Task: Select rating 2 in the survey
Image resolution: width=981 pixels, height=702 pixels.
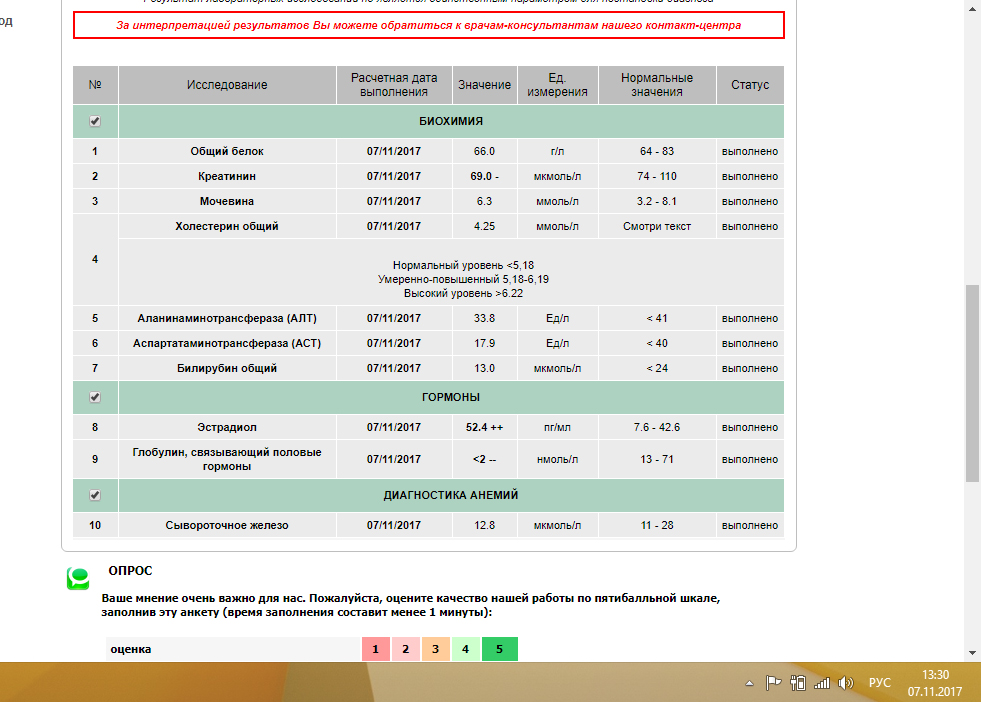Action: (406, 649)
